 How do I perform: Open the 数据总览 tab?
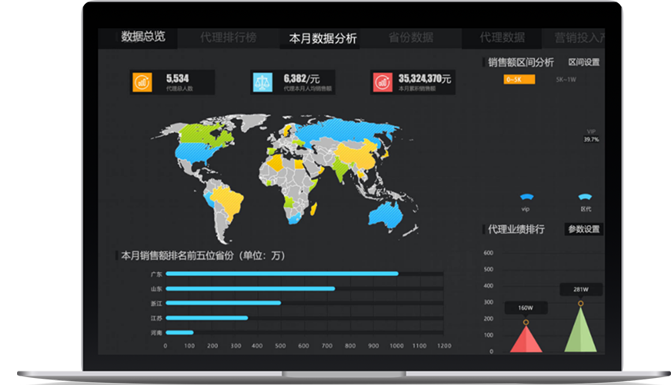(x=143, y=37)
